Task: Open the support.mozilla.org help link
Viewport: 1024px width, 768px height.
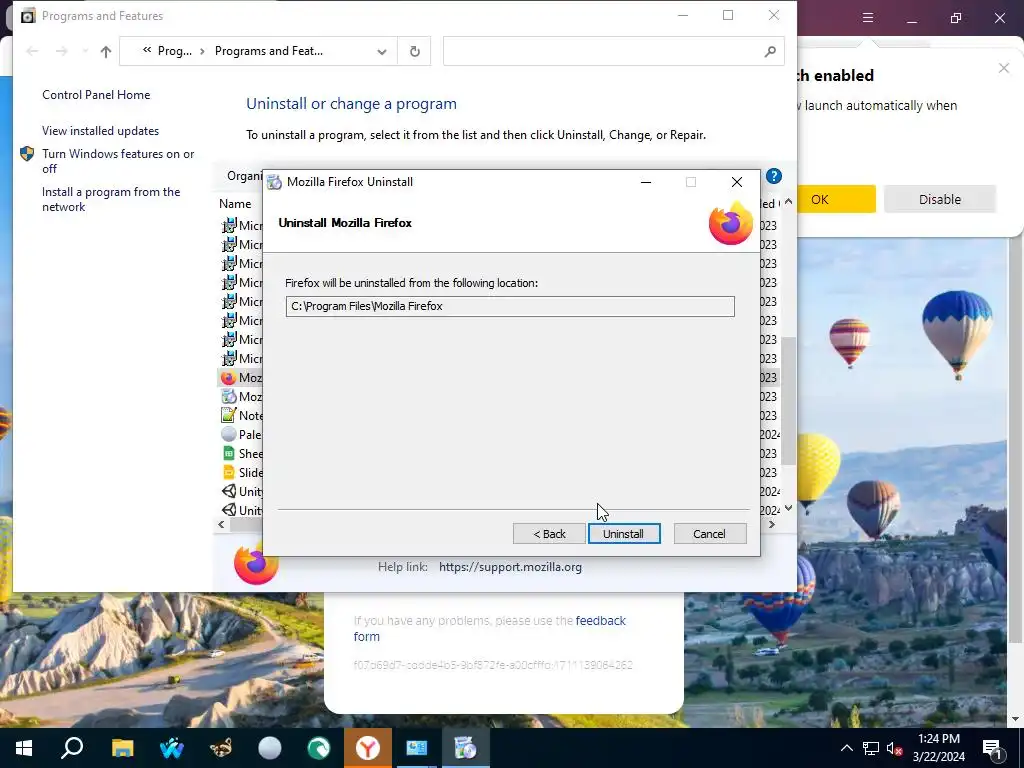Action: tap(510, 567)
